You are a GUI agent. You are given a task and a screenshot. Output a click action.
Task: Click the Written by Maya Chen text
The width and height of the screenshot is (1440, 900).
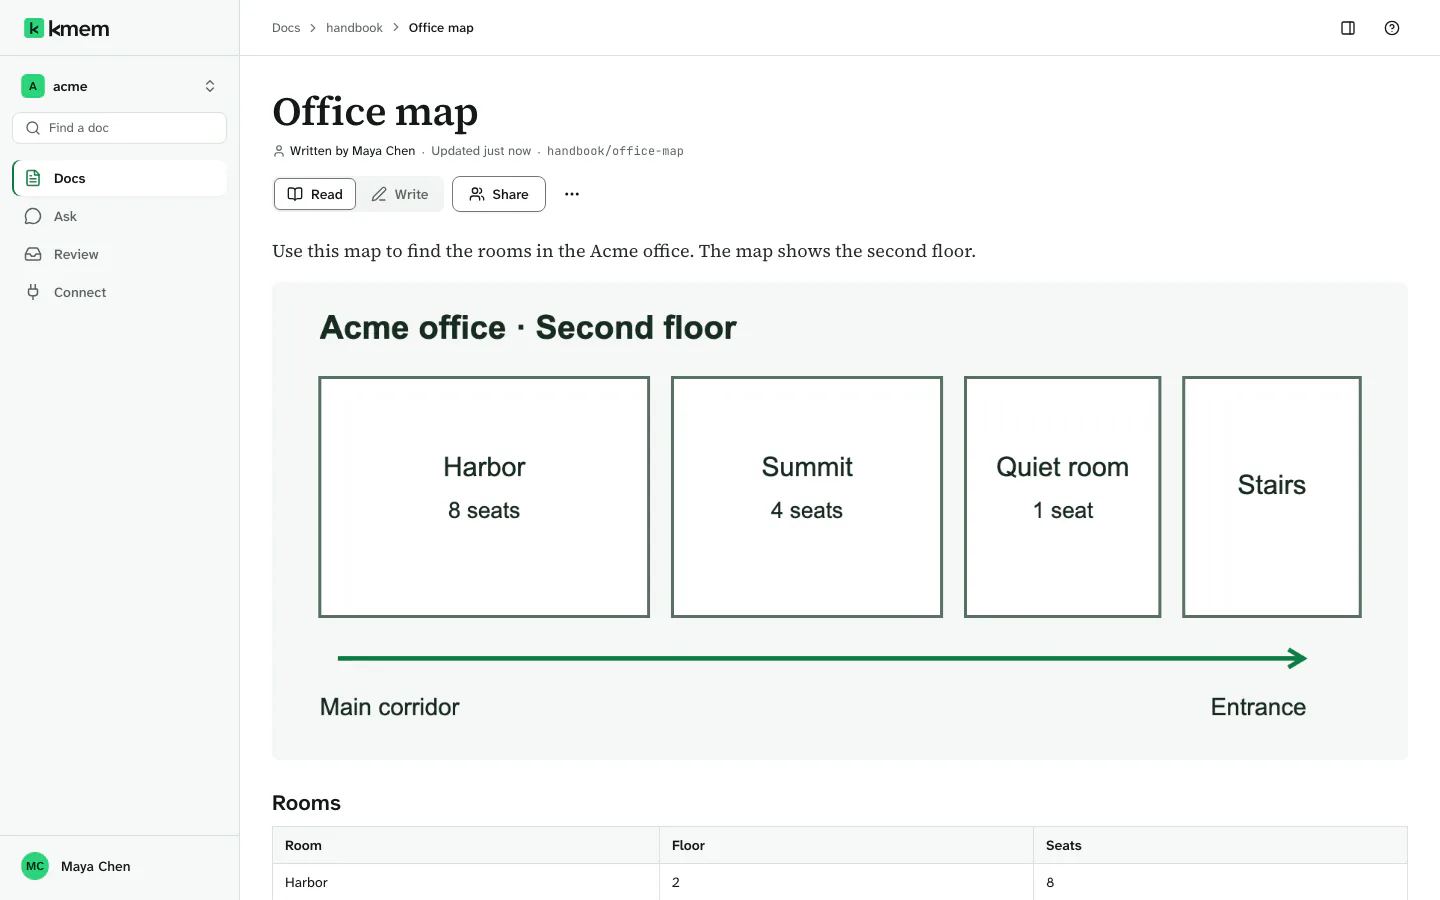tap(352, 151)
